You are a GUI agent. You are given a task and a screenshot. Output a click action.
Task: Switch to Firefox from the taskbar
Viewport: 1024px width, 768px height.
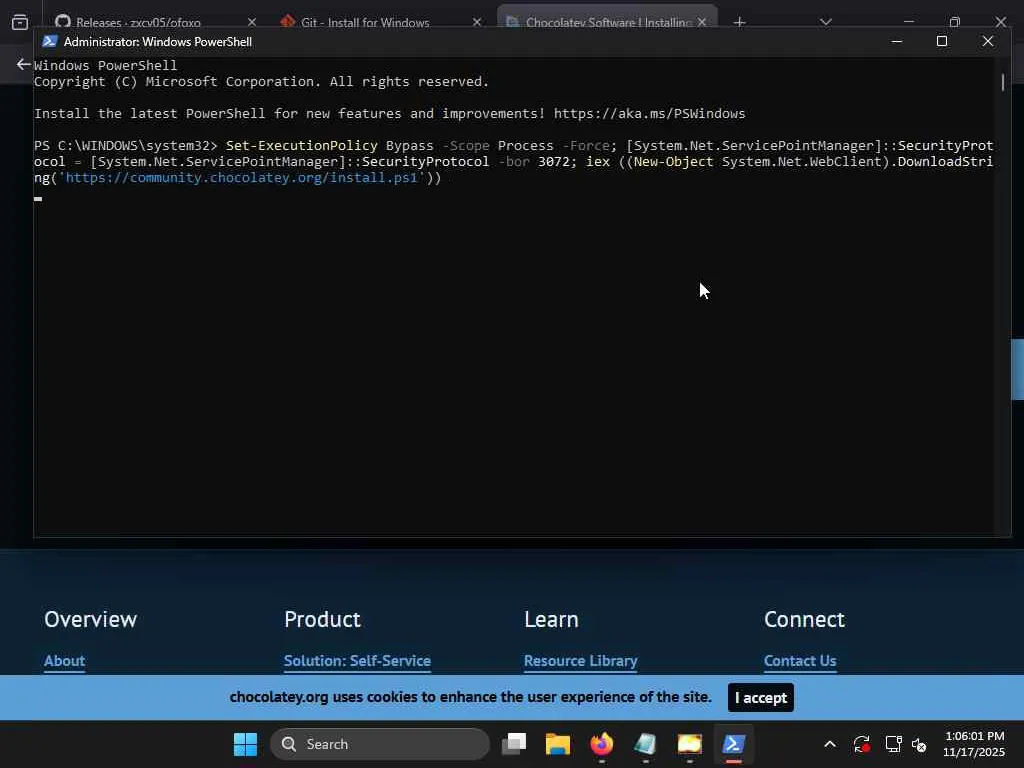pyautogui.click(x=601, y=744)
